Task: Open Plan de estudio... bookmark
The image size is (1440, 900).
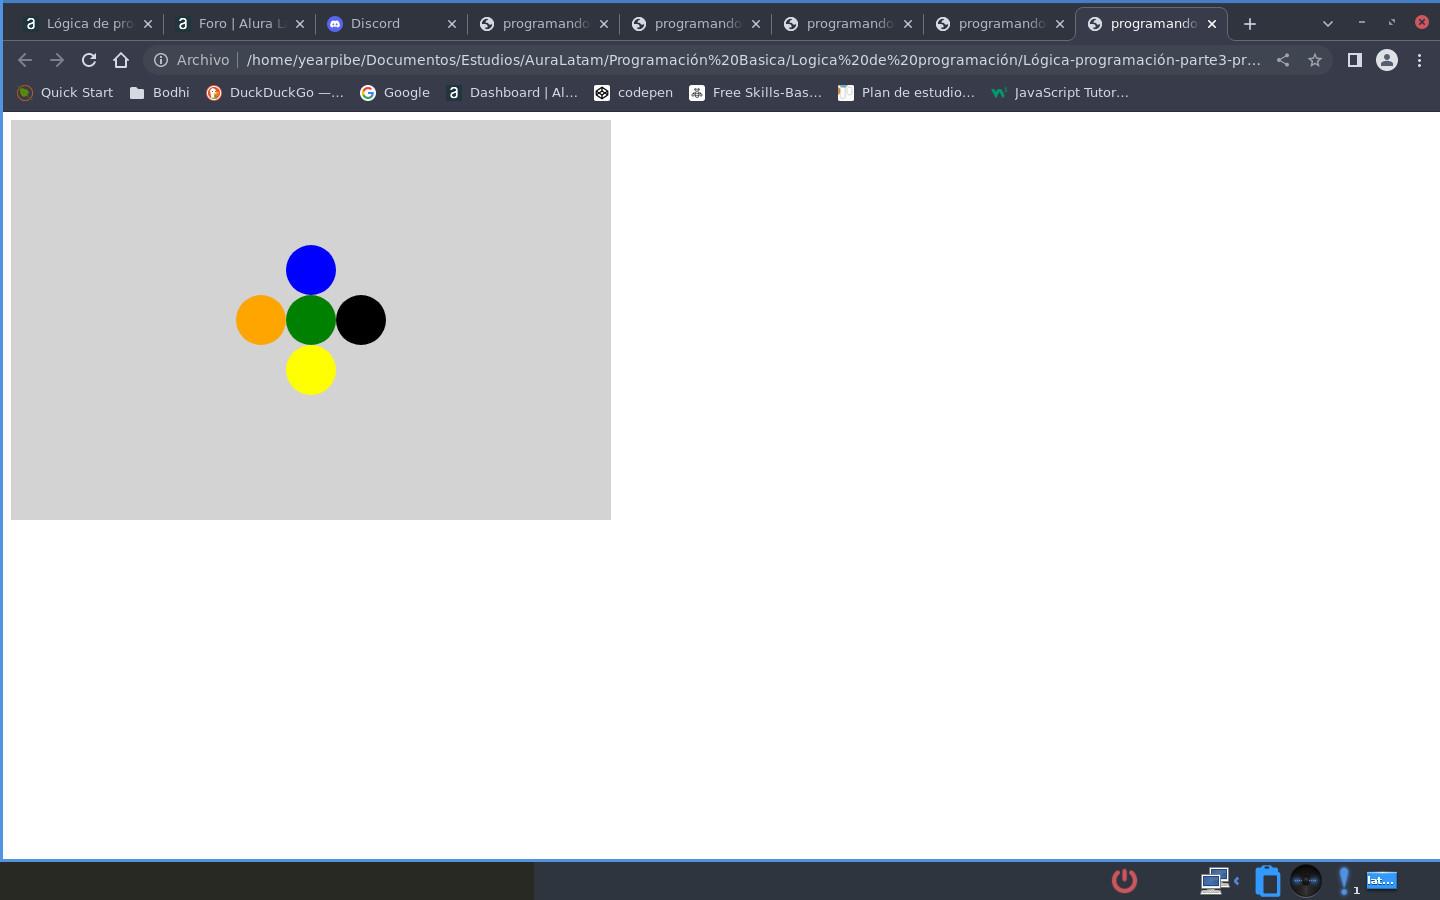Action: (907, 92)
